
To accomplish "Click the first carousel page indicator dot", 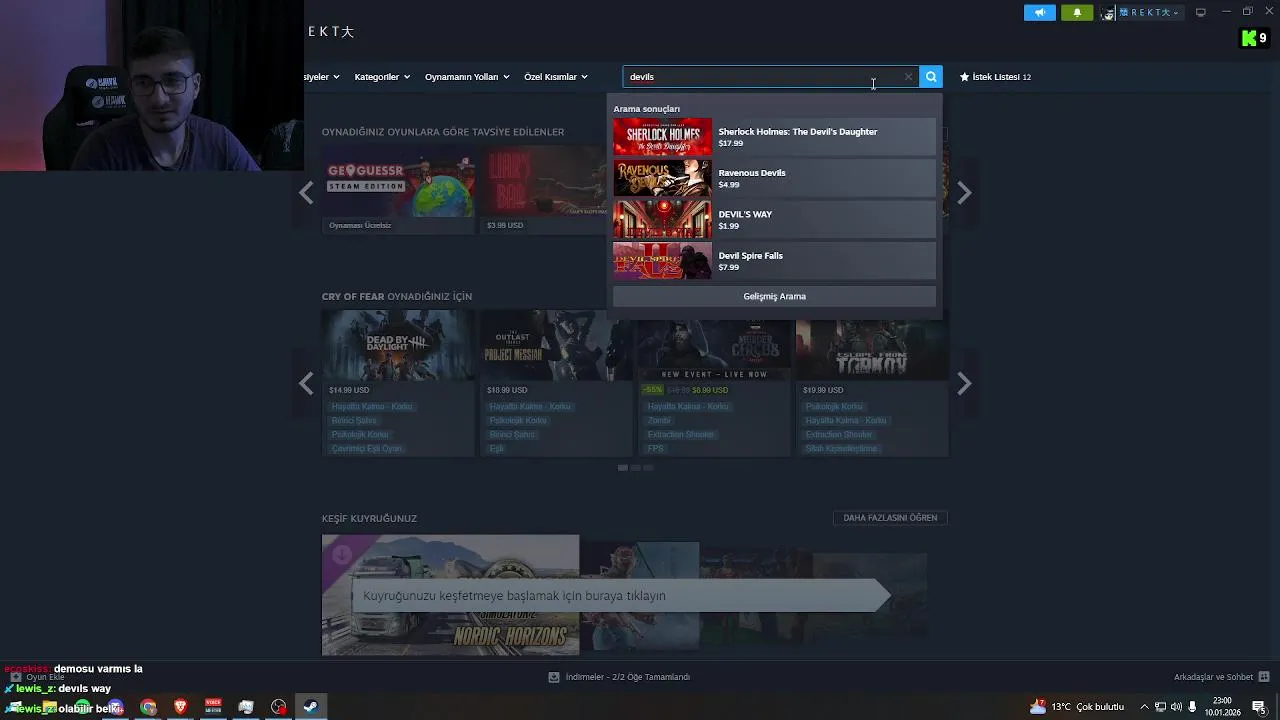I will click(623, 468).
